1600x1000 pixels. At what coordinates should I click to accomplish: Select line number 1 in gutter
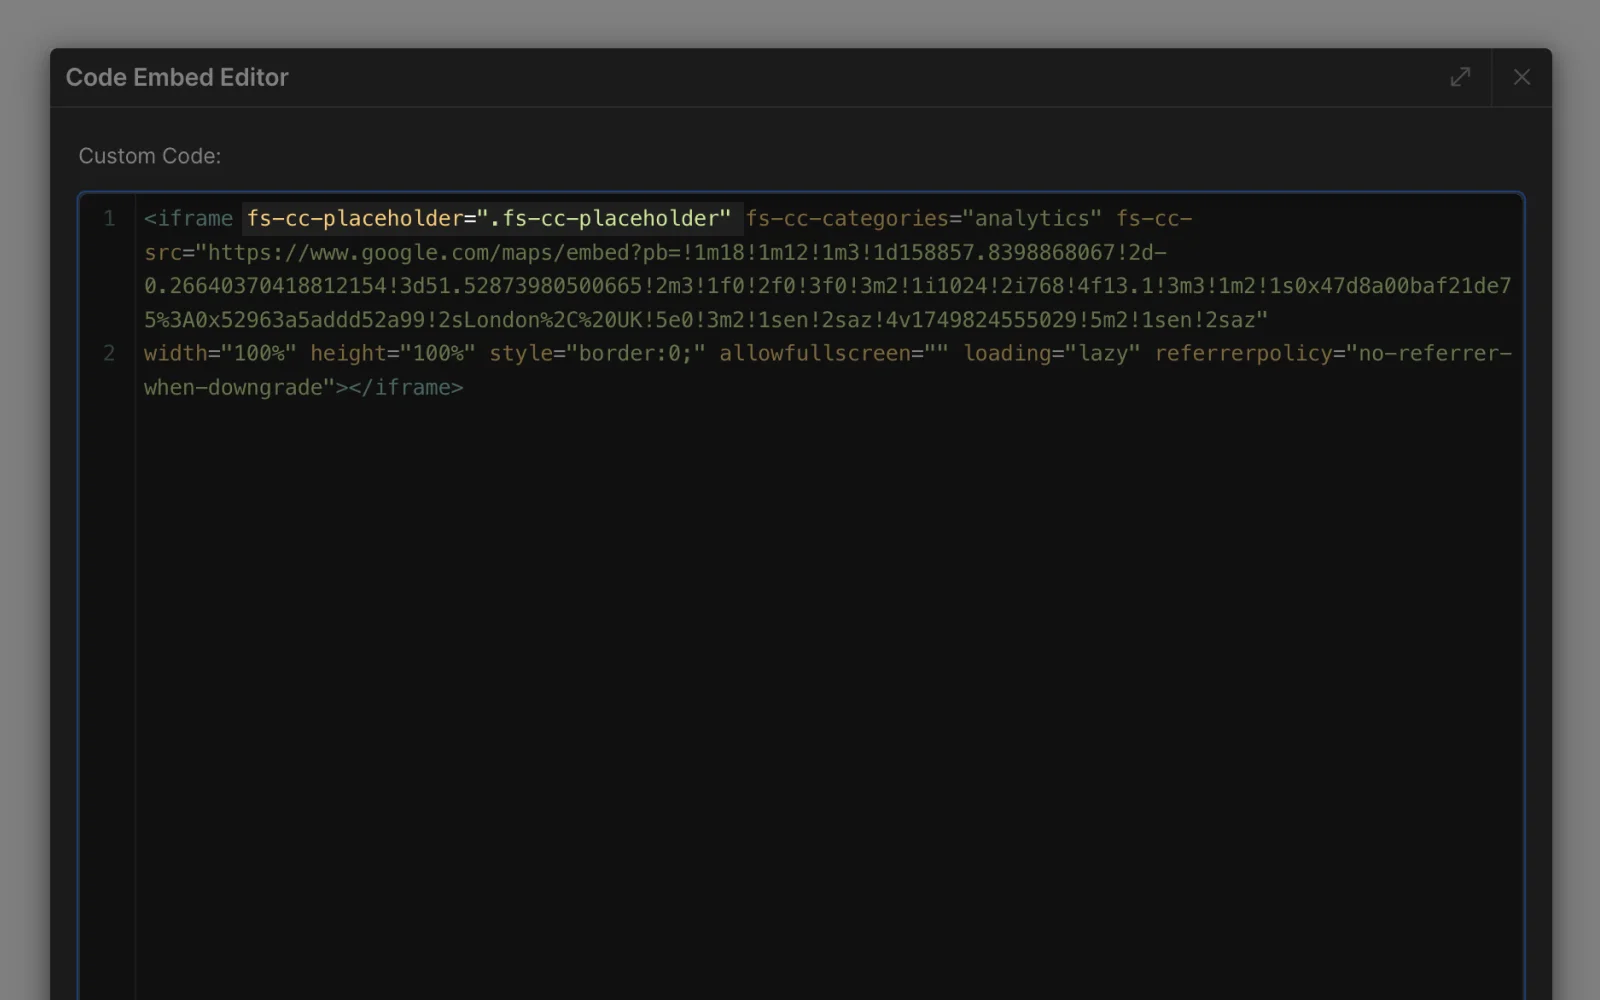click(x=109, y=219)
